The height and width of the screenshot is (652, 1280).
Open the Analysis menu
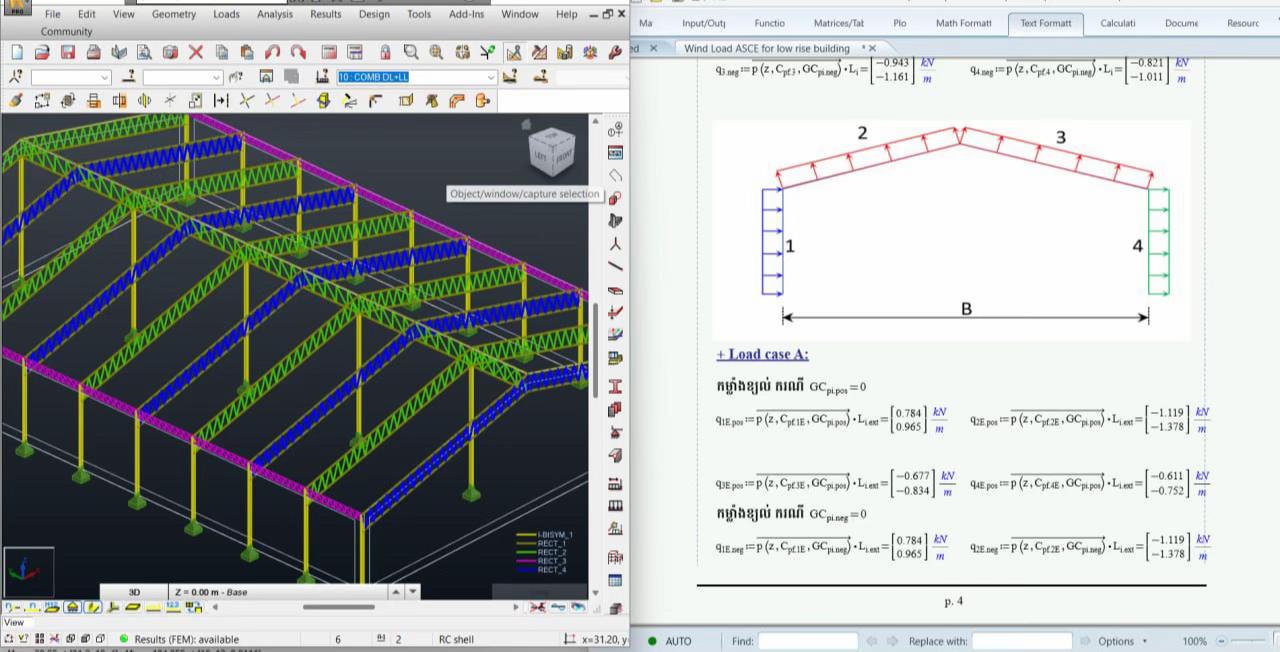(x=275, y=14)
